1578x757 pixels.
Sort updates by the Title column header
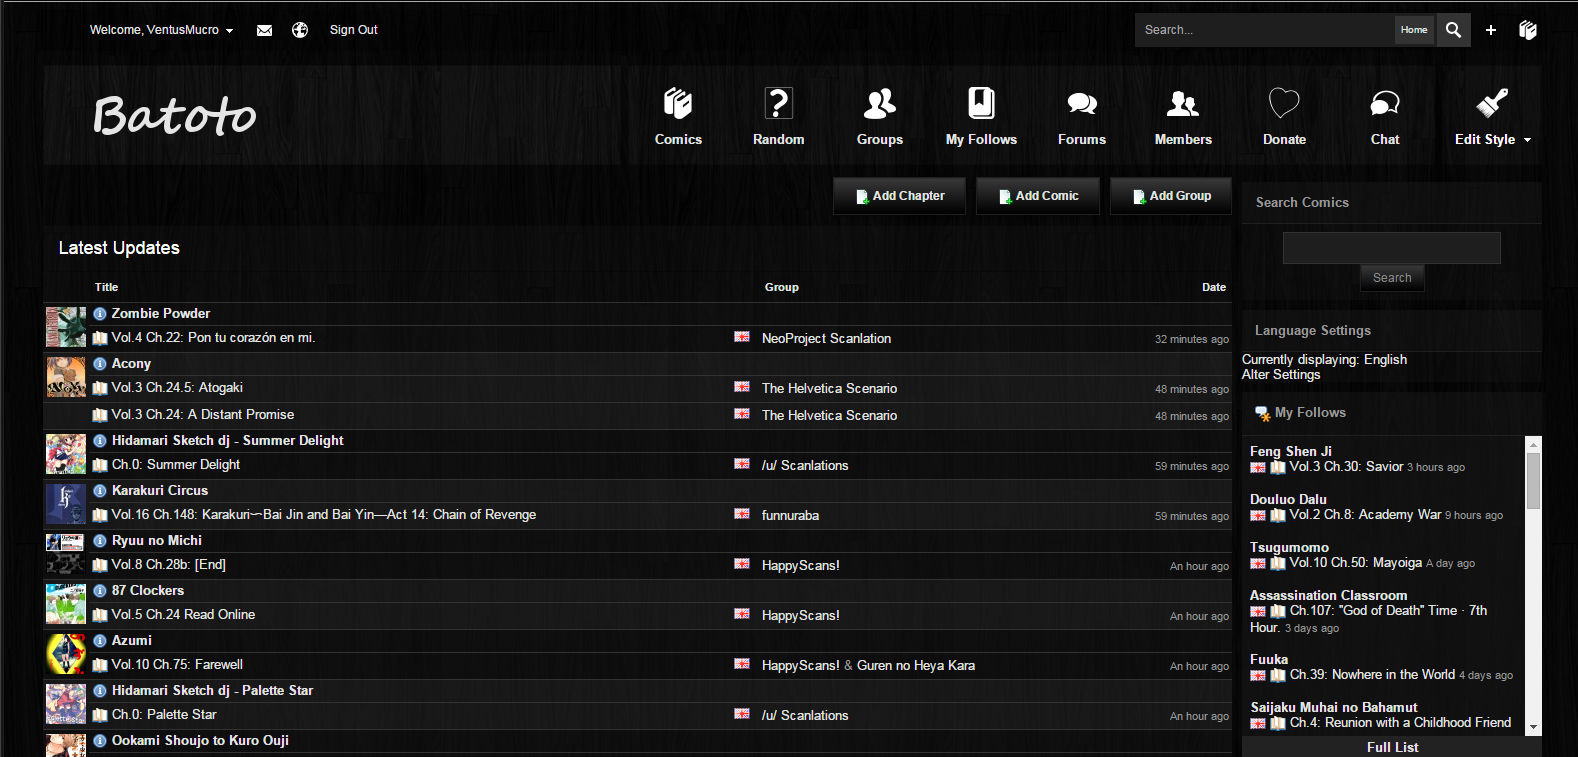[x=106, y=287]
